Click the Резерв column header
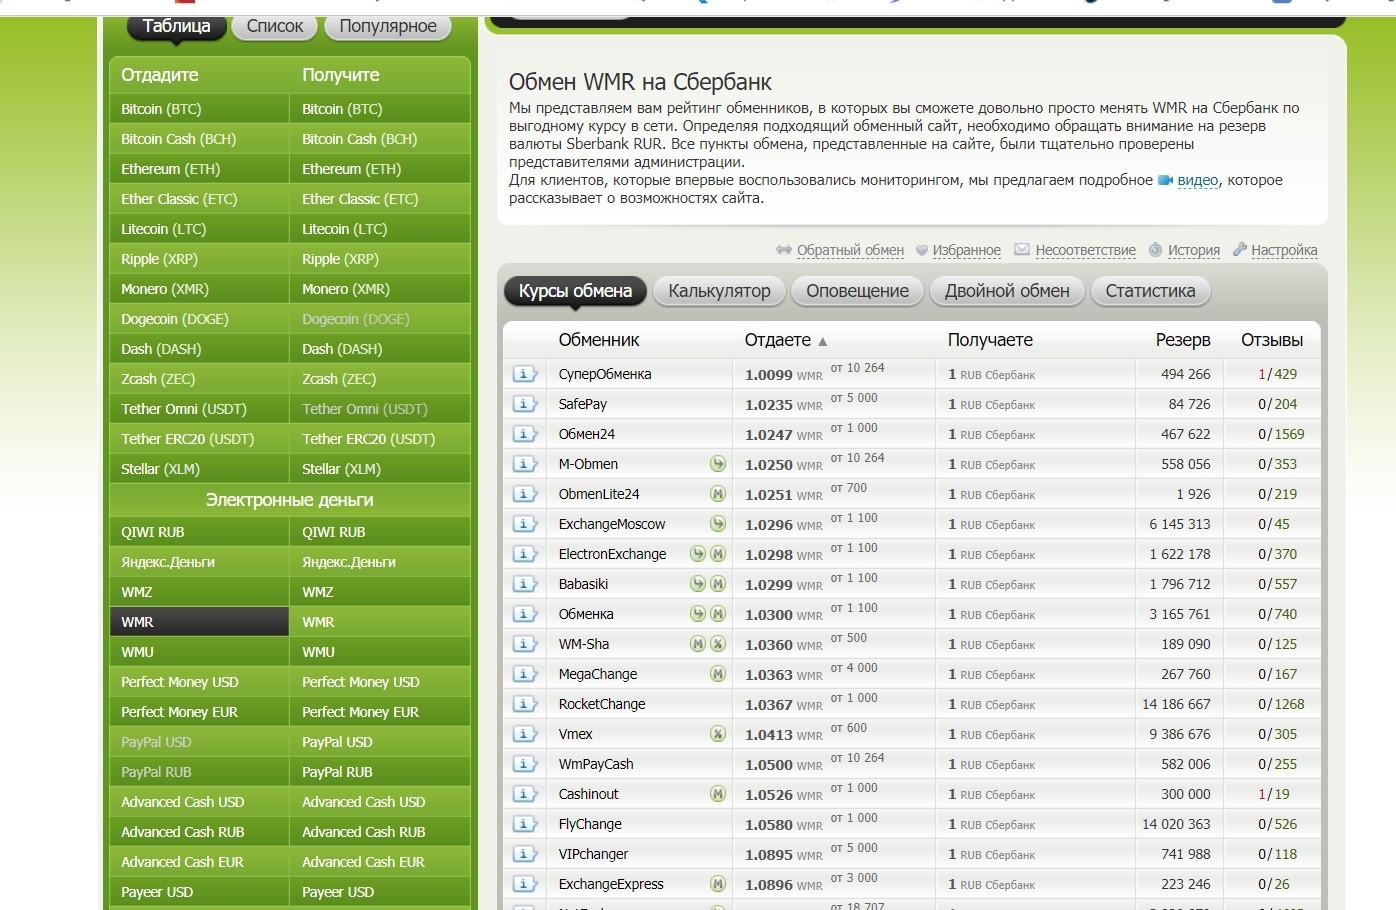 1183,340
